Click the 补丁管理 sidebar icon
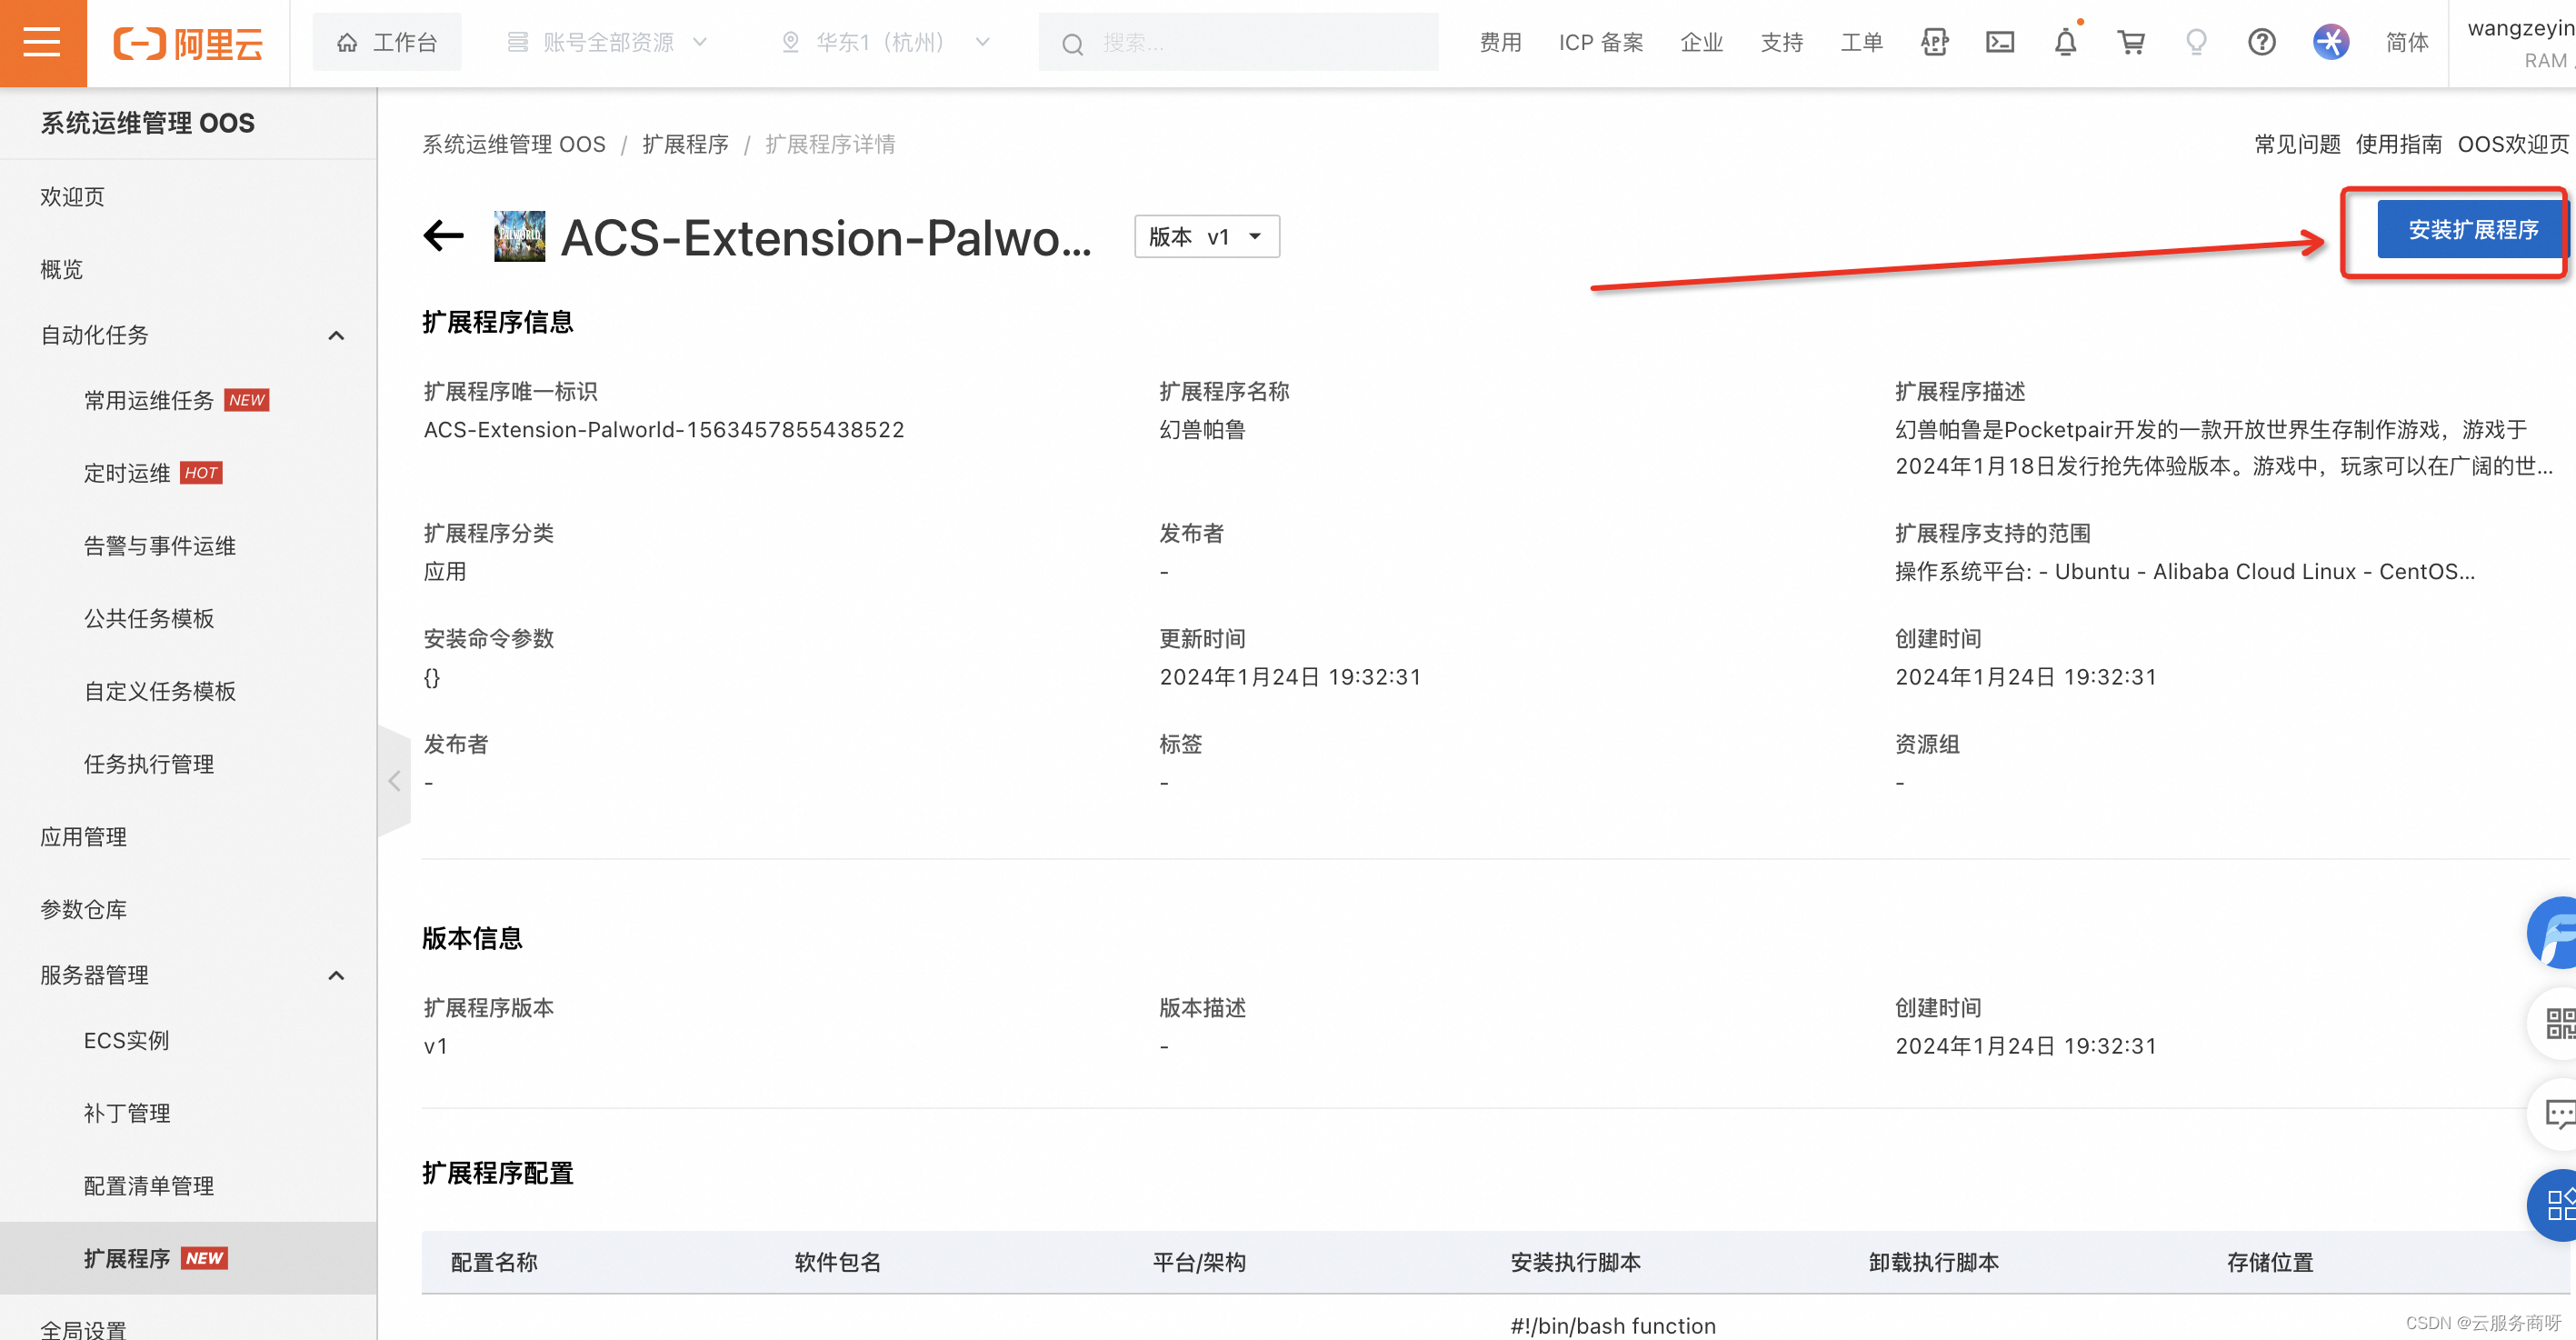2576x1340 pixels. pos(126,1112)
